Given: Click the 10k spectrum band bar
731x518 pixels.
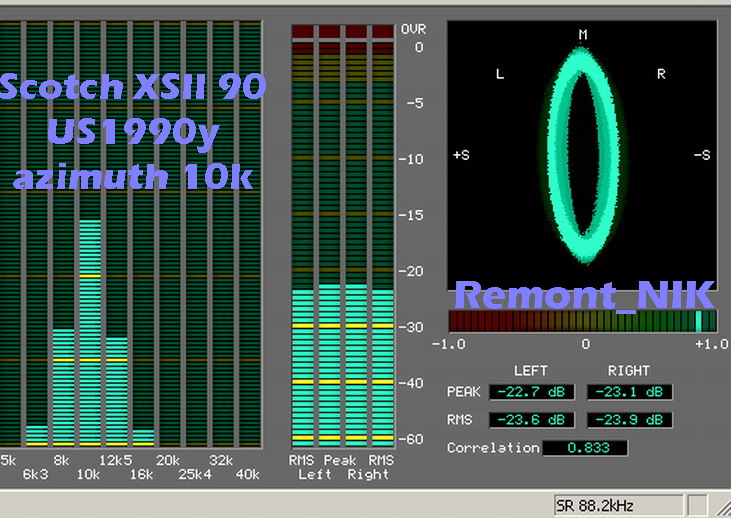Looking at the screenshot, I should (90, 330).
